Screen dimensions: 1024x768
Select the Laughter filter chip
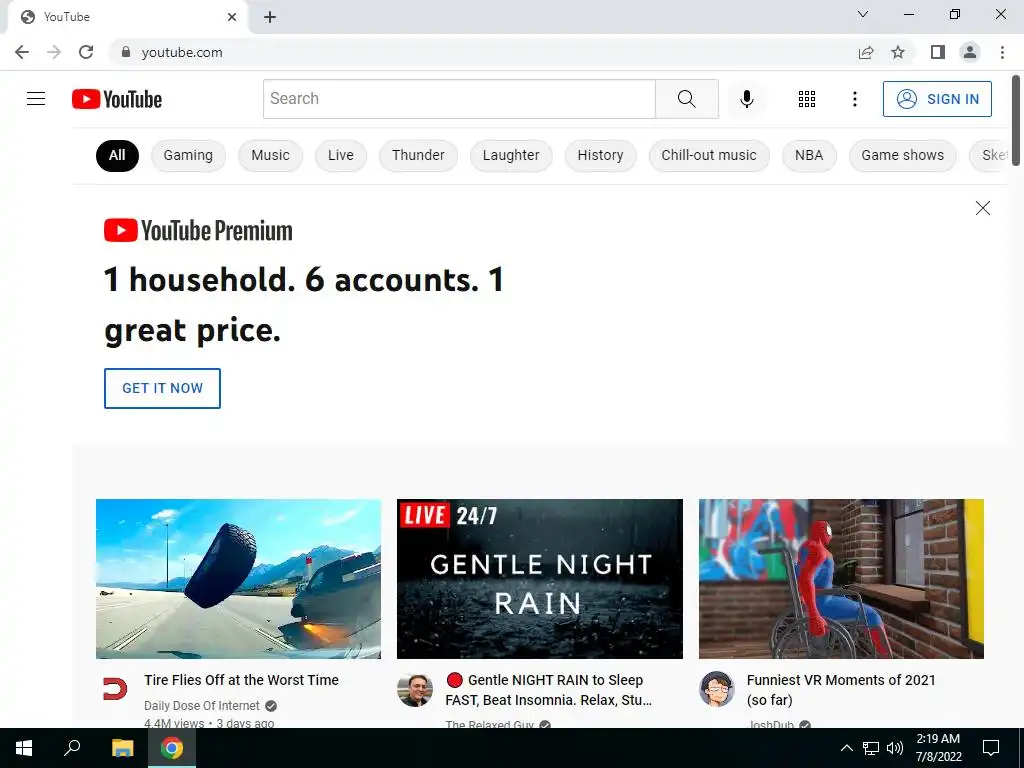click(511, 155)
